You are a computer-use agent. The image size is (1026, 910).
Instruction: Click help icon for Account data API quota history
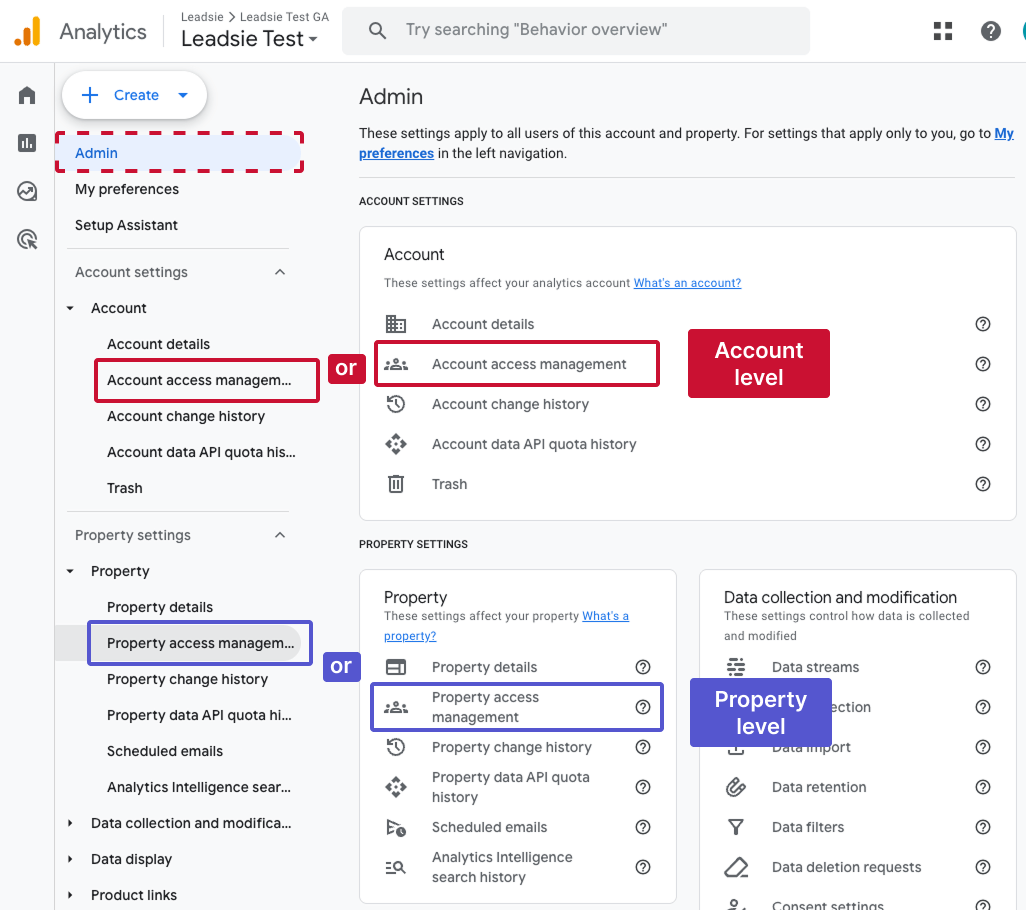pos(982,444)
